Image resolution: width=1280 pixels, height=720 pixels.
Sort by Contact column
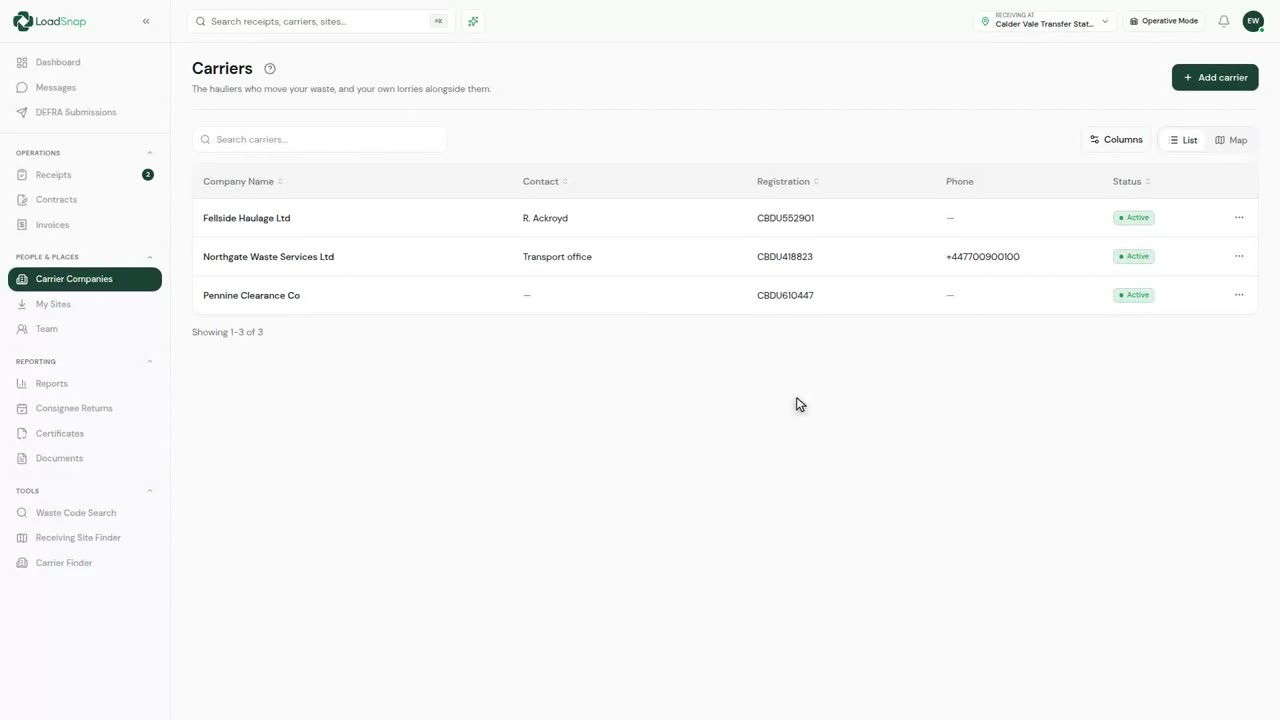pyautogui.click(x=545, y=182)
